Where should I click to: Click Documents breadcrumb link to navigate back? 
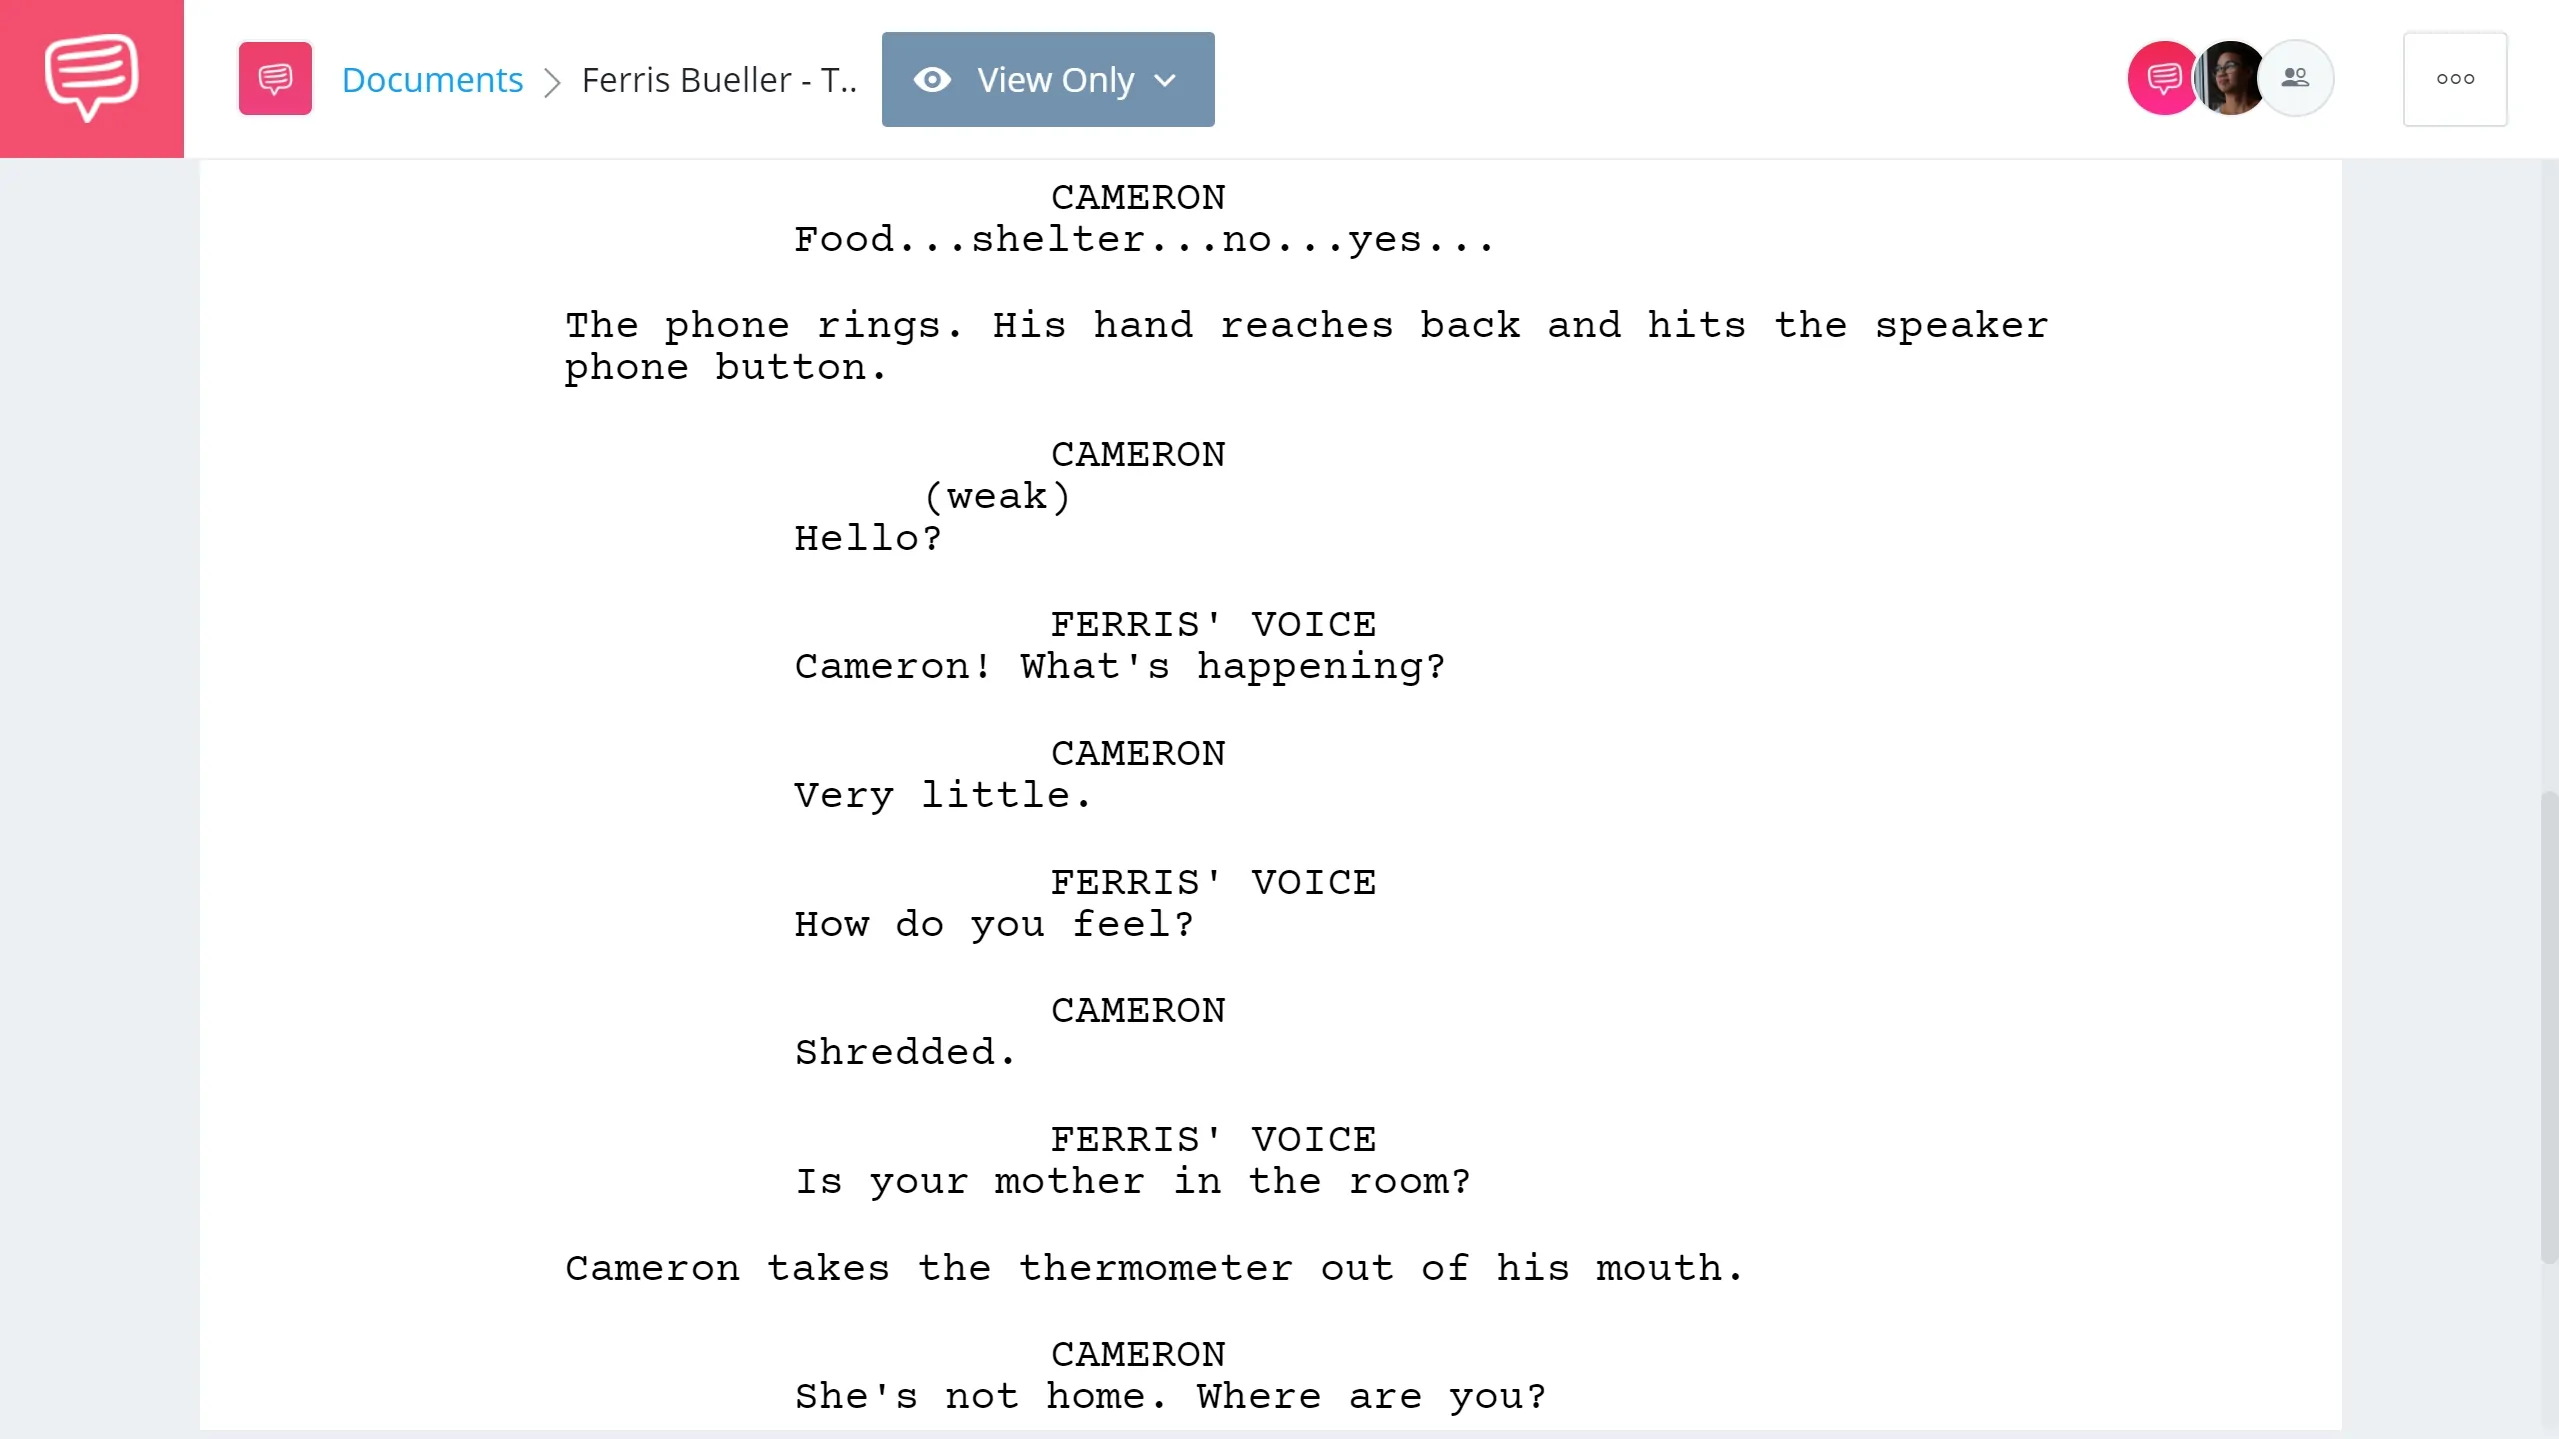pyautogui.click(x=432, y=79)
